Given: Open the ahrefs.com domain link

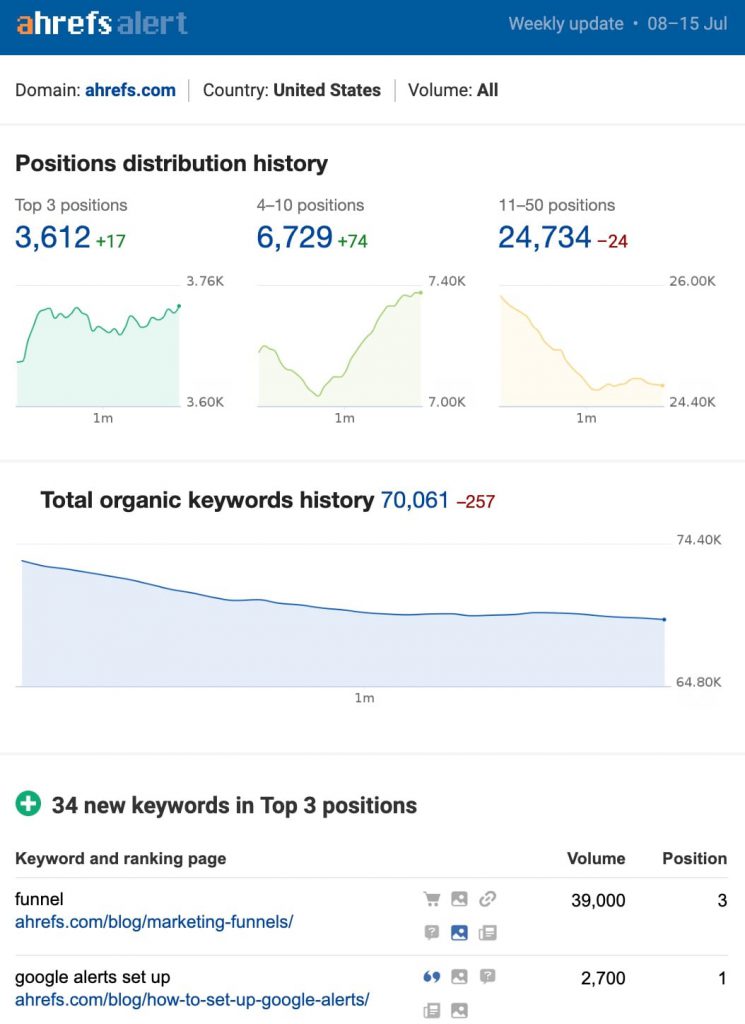Looking at the screenshot, I should pos(130,90).
